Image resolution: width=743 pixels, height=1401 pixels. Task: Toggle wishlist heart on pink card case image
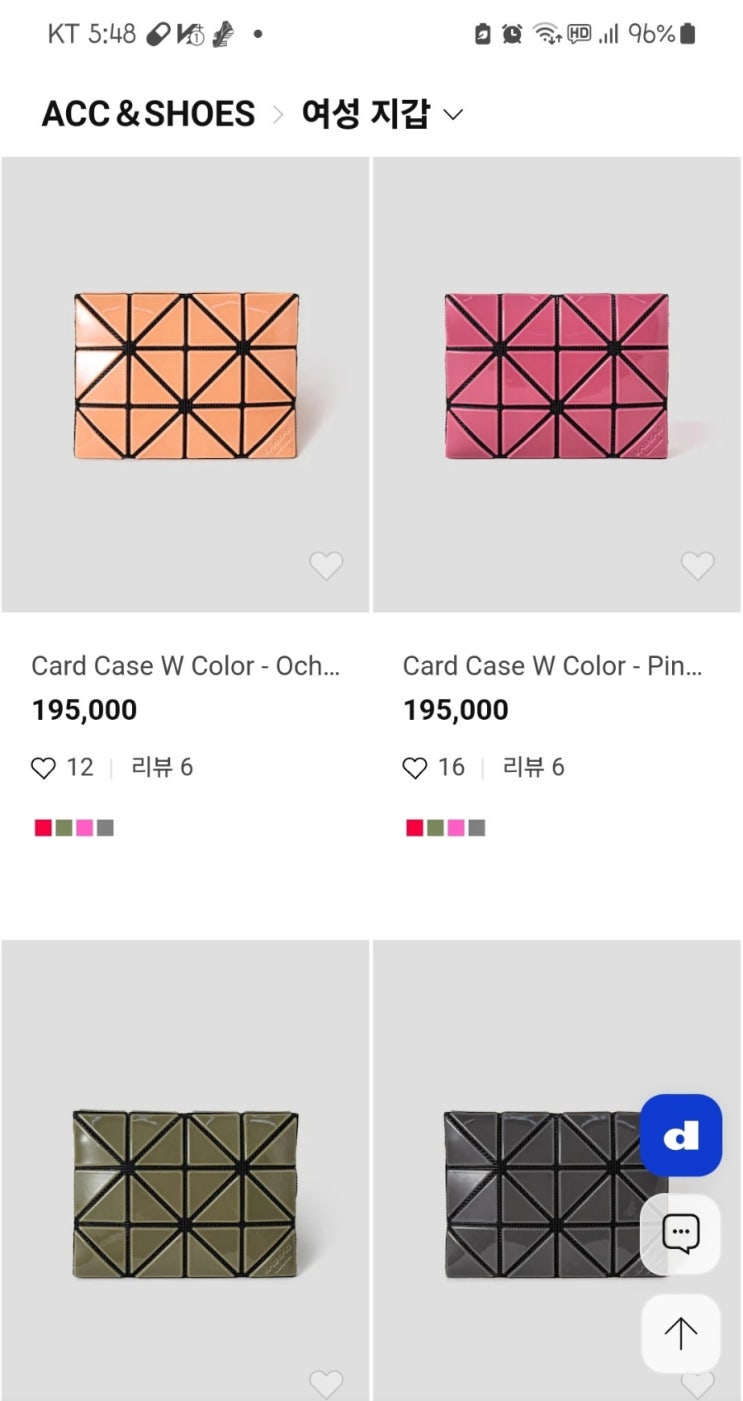pos(698,566)
